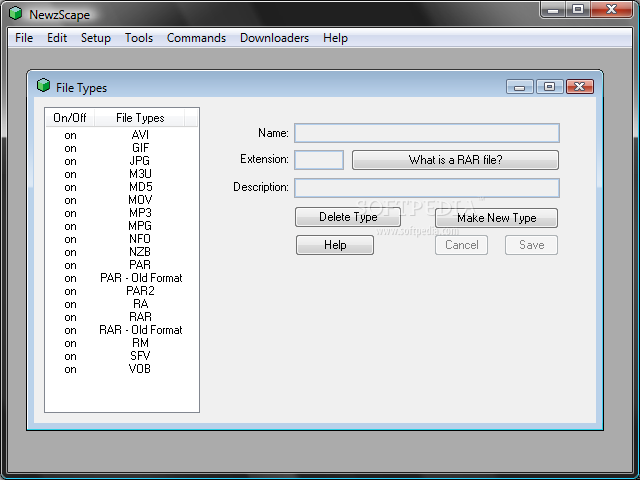
Task: Open the Commands menu
Action: (196, 38)
